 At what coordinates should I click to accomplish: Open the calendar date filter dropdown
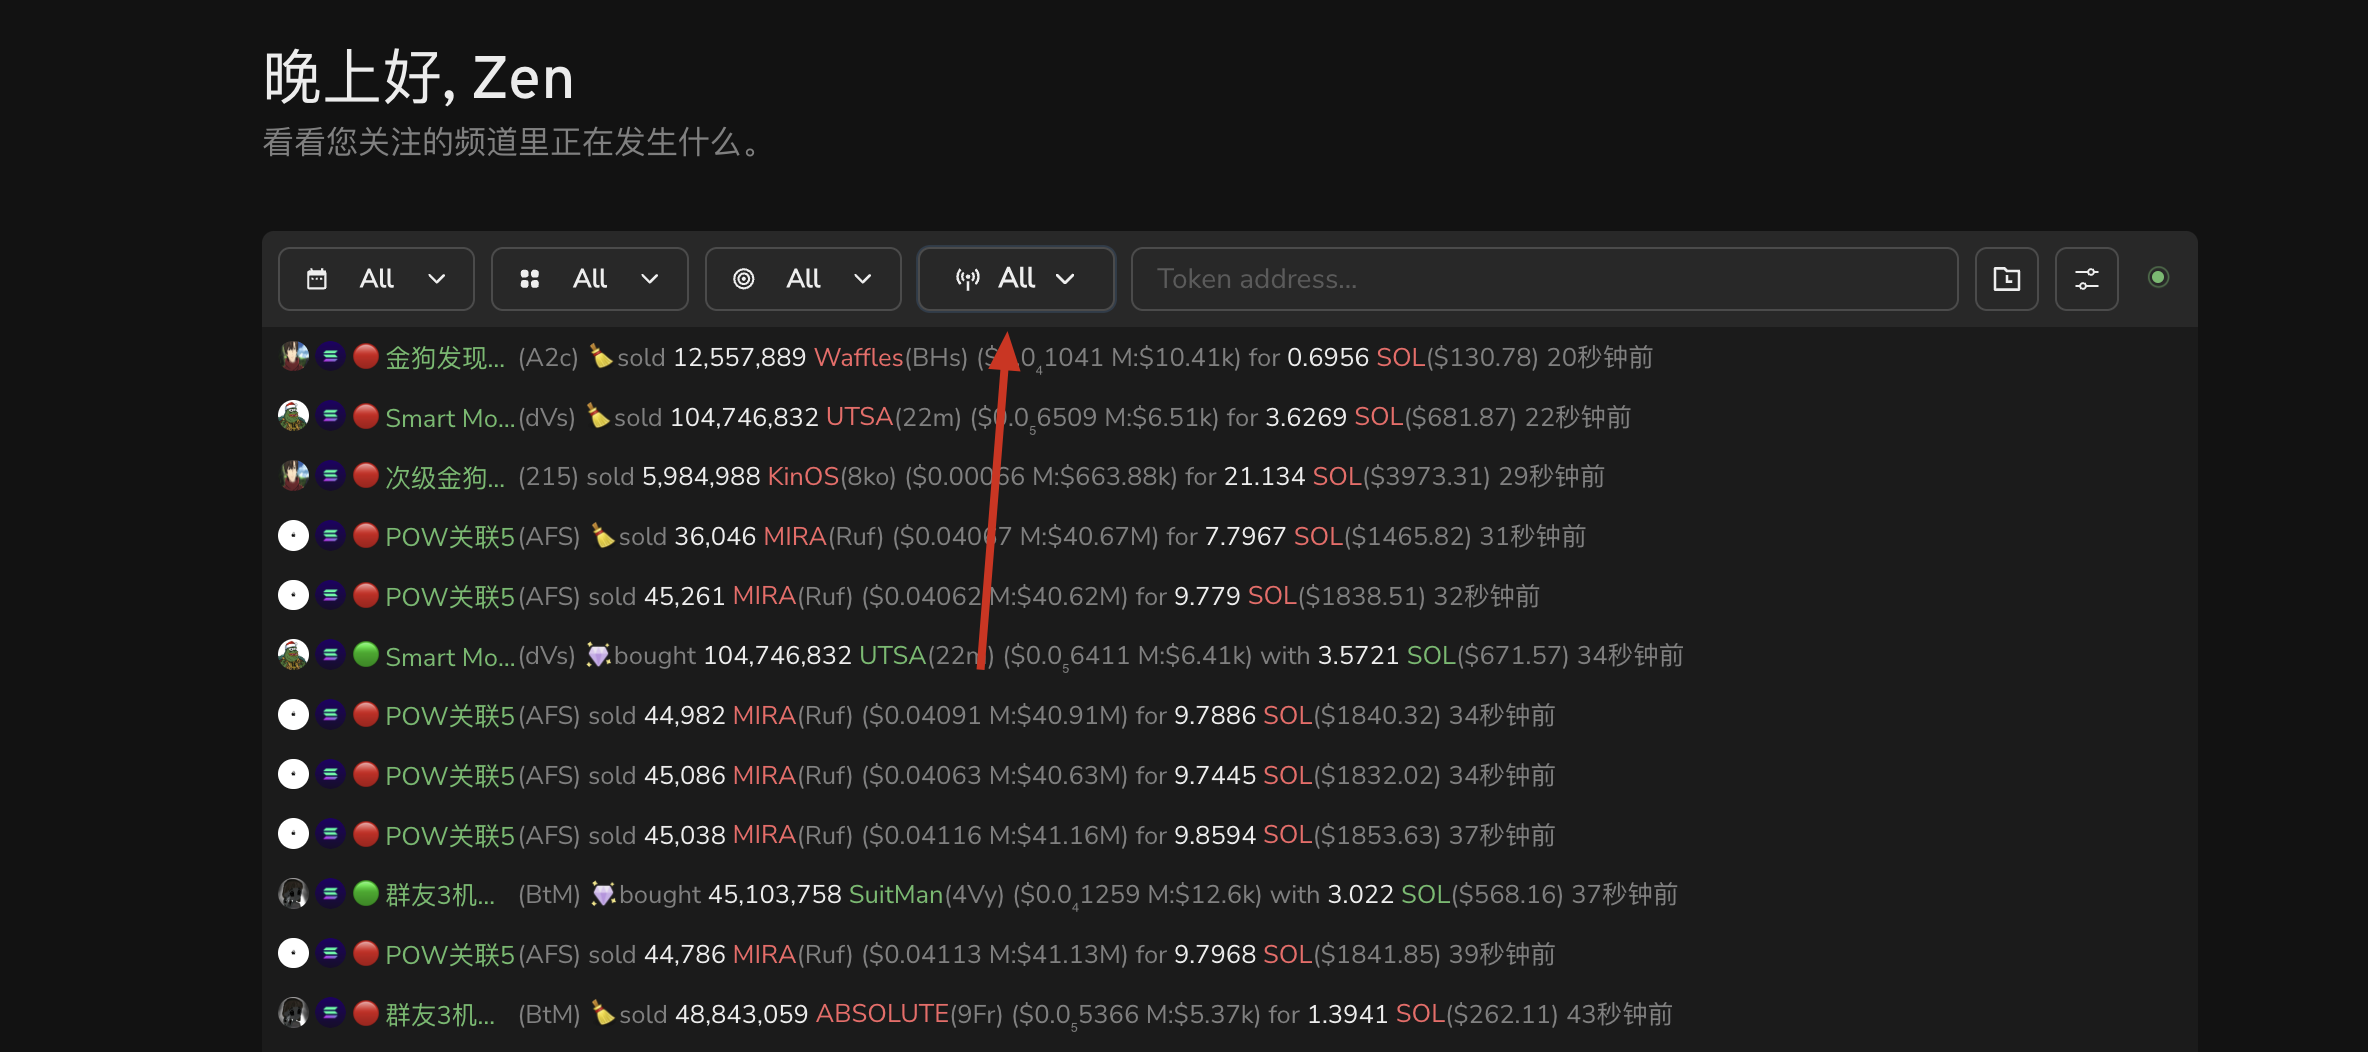pos(376,279)
